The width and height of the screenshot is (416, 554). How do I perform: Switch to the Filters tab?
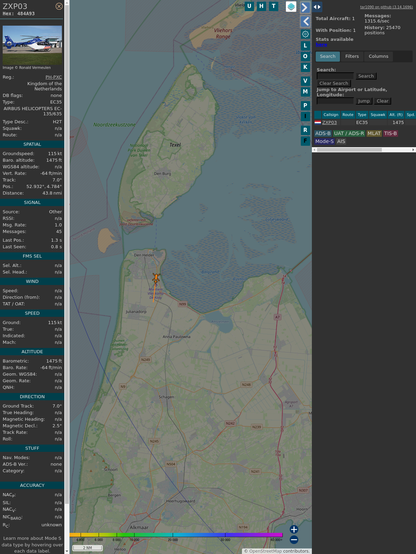(x=352, y=56)
